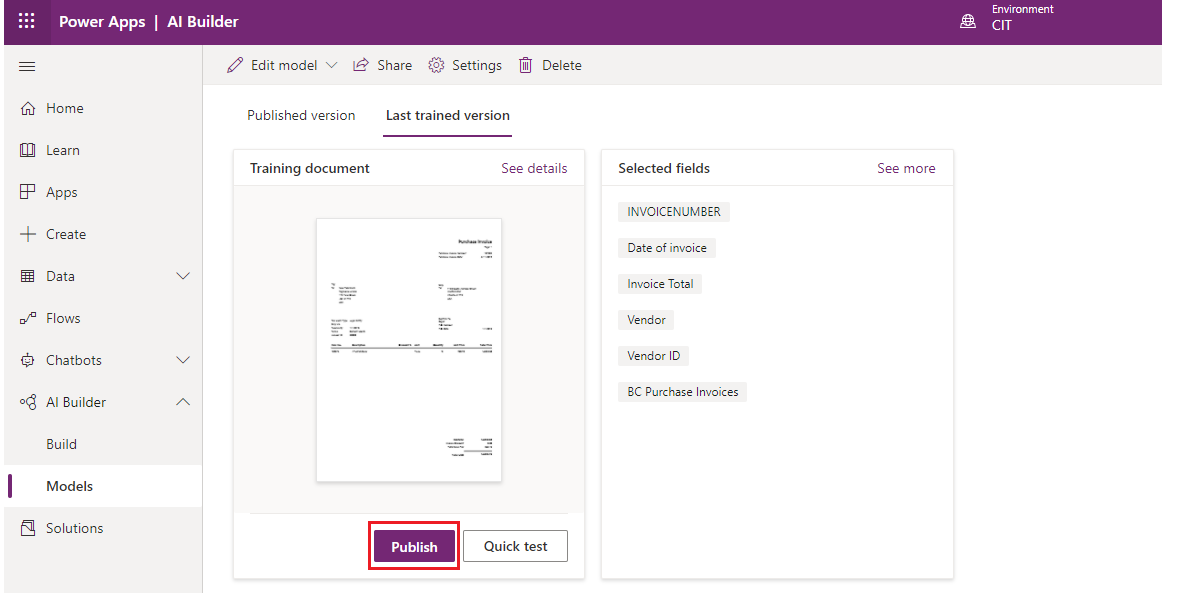This screenshot has width=1185, height=593.
Task: Click the Apps grid icon
Action: (28, 192)
